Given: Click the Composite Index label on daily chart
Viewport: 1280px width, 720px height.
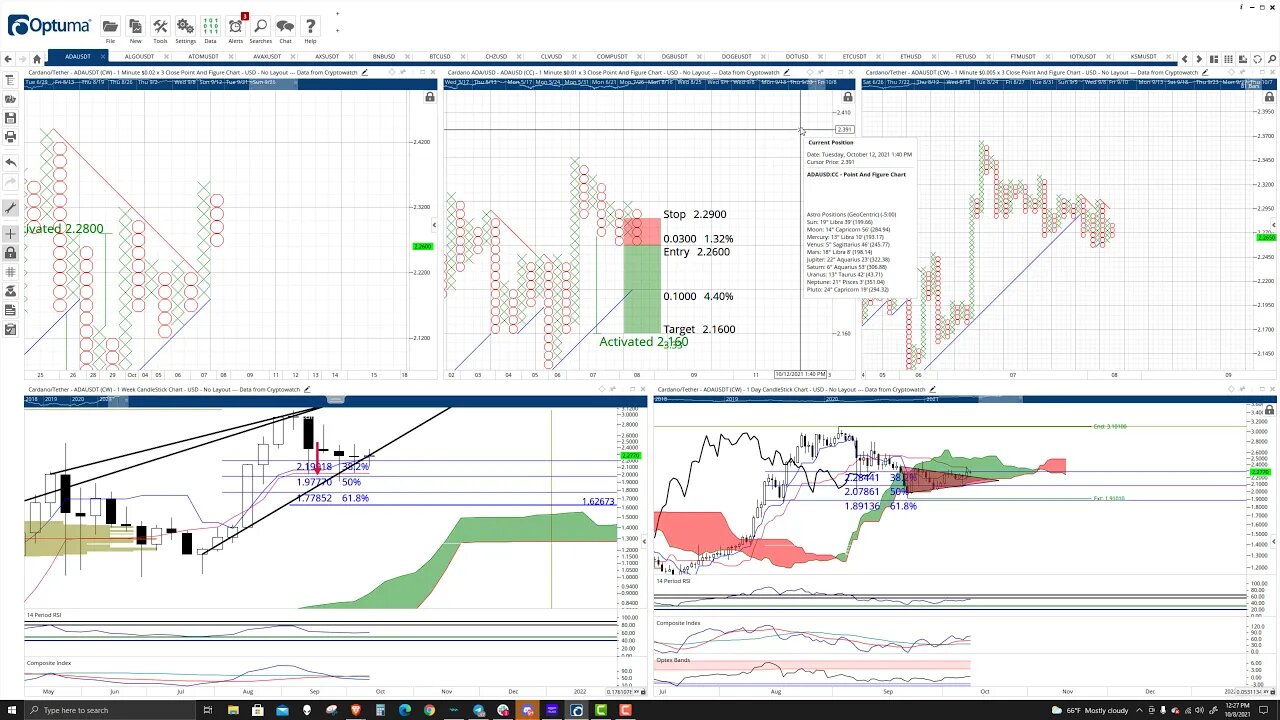Looking at the screenshot, I should (x=677, y=623).
